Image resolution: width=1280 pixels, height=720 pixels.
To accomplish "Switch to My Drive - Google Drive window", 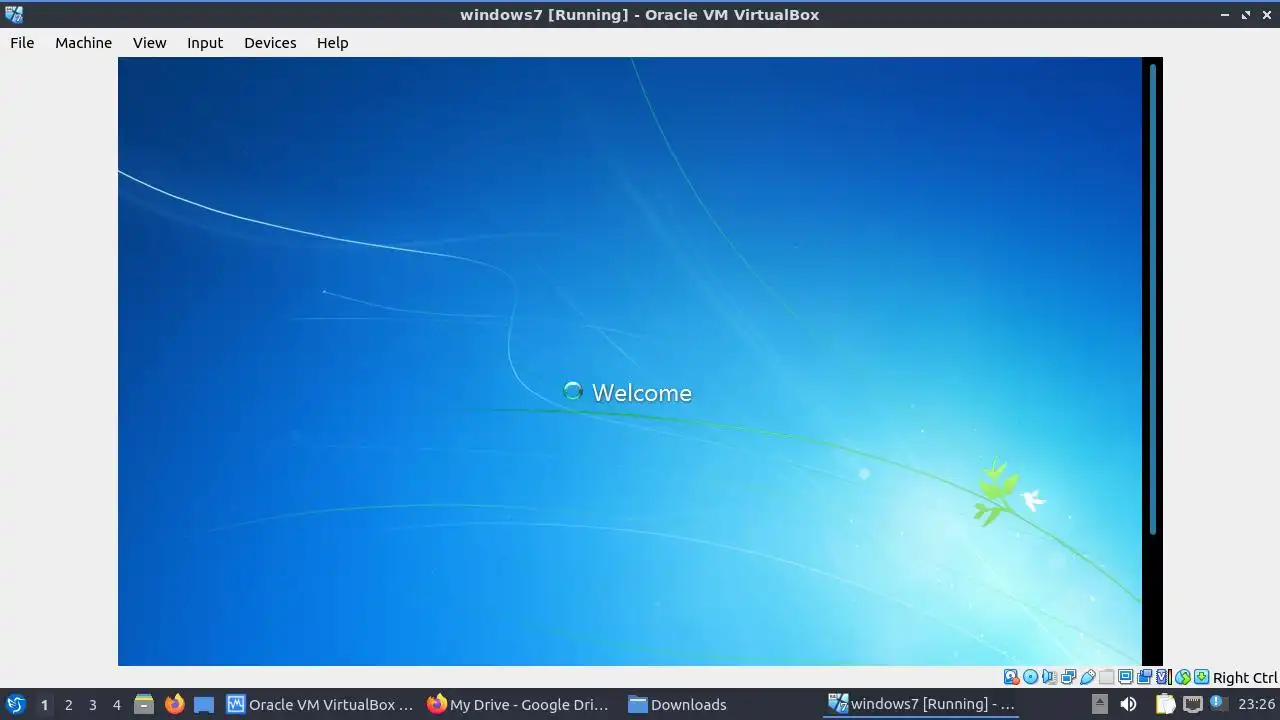I will tap(519, 704).
